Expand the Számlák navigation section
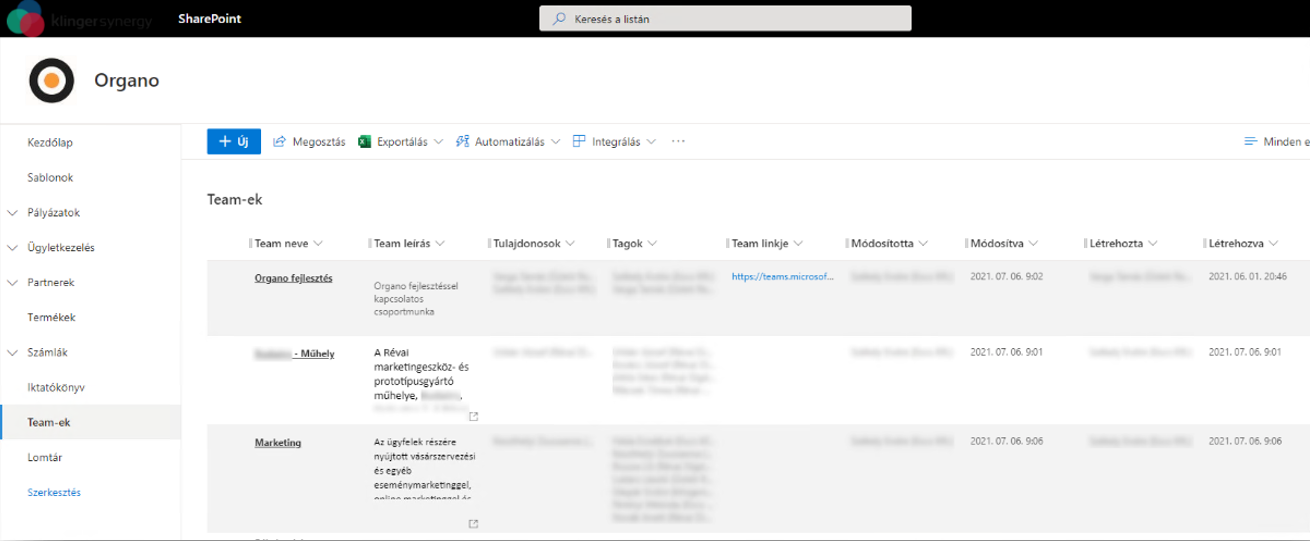The width and height of the screenshot is (1310, 541). click(13, 353)
